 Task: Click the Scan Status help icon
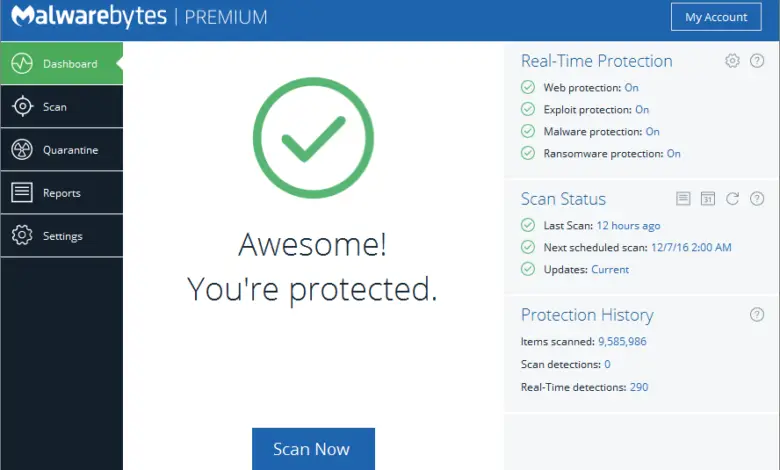tap(757, 199)
